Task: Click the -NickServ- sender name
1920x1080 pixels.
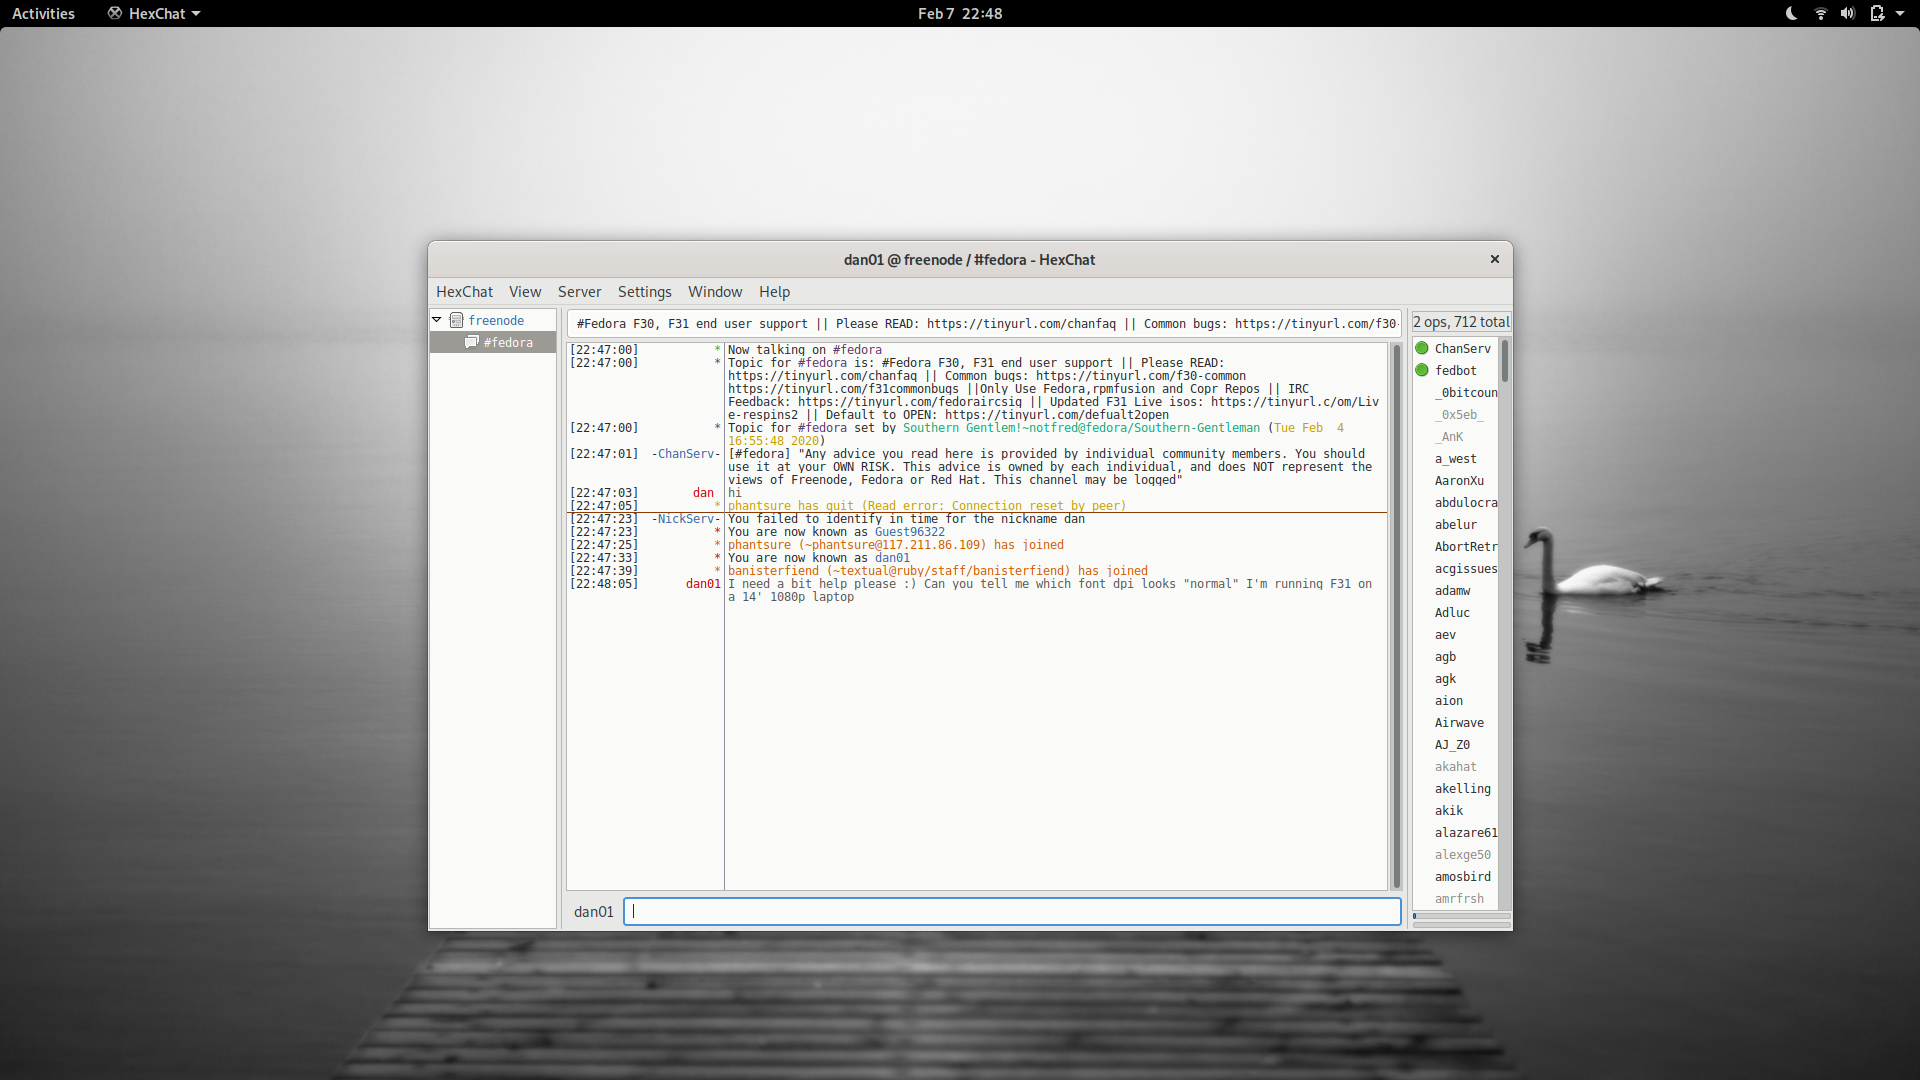Action: (x=686, y=519)
